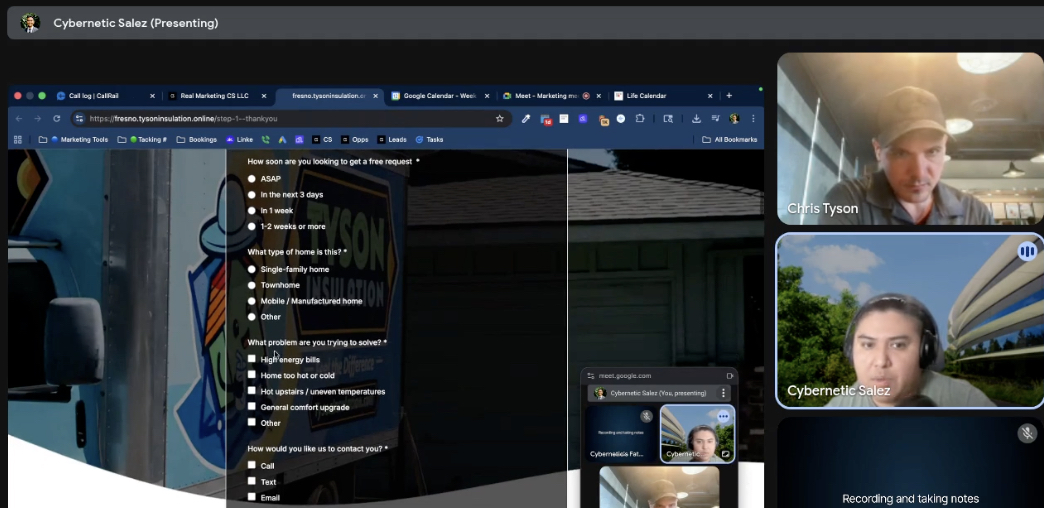Screen dimensions: 1044x508
Task: Click the eyedropper extension icon
Action: [x=526, y=119]
